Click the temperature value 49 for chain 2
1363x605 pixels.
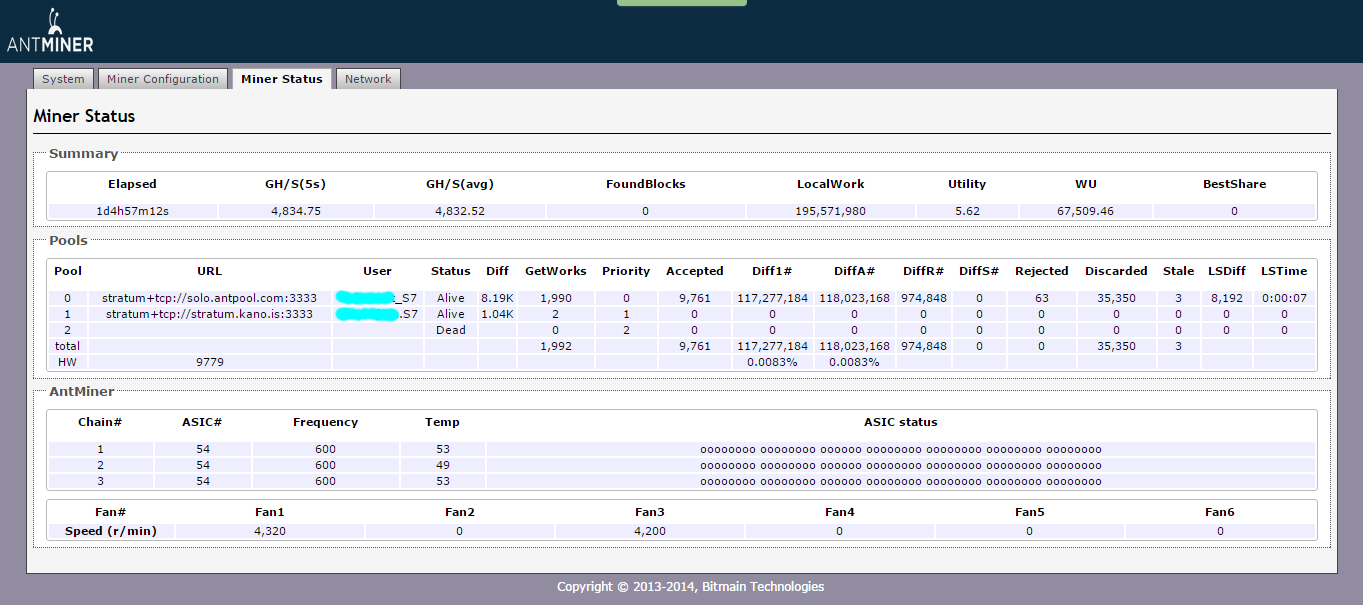(442, 465)
